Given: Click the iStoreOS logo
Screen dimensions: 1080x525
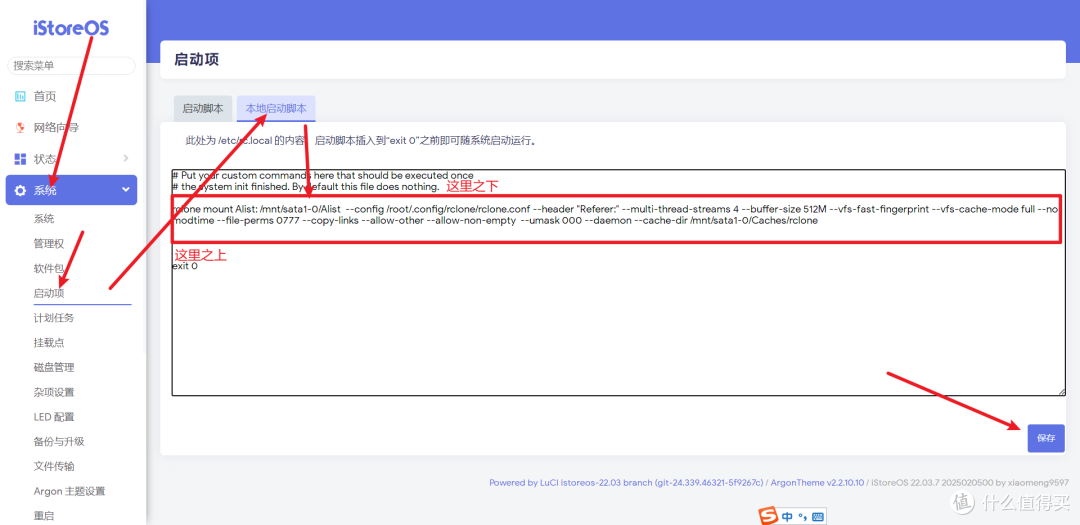Looking at the screenshot, I should [x=71, y=28].
